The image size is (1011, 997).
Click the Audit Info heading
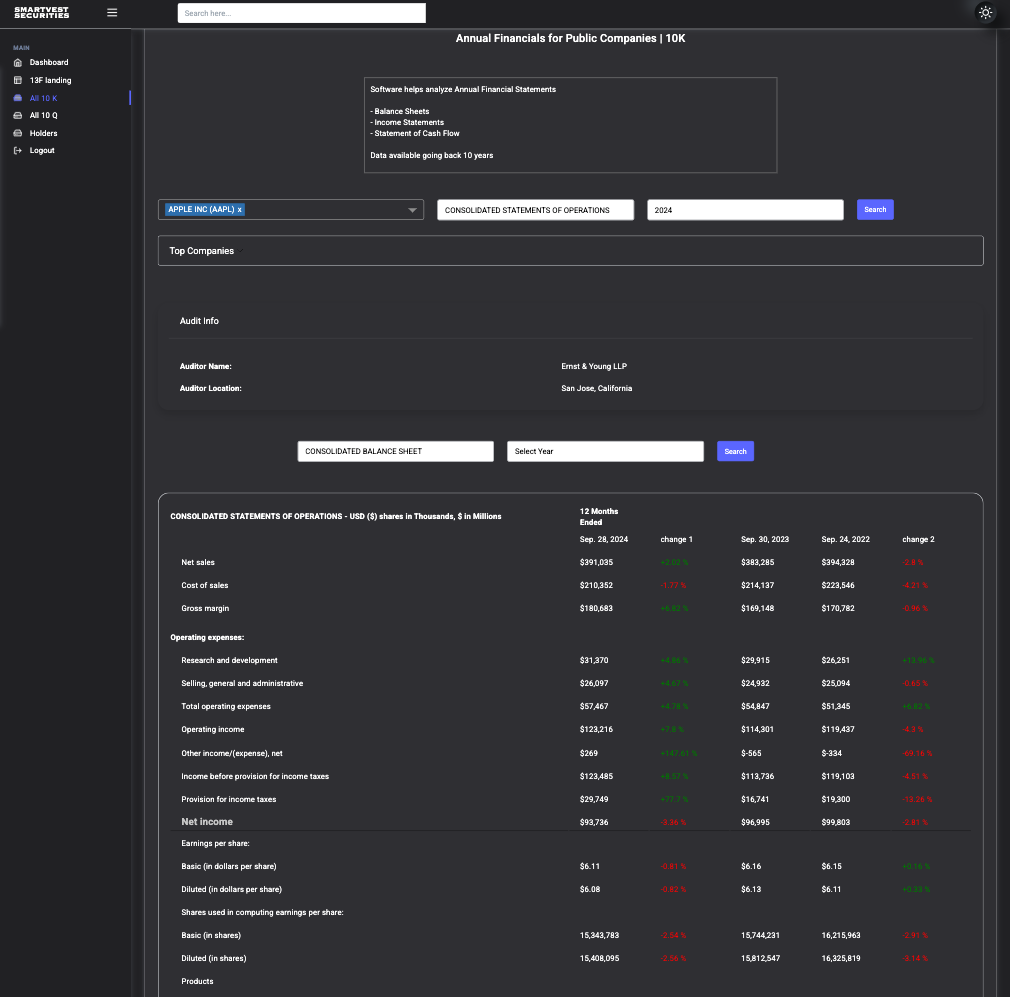coord(199,321)
